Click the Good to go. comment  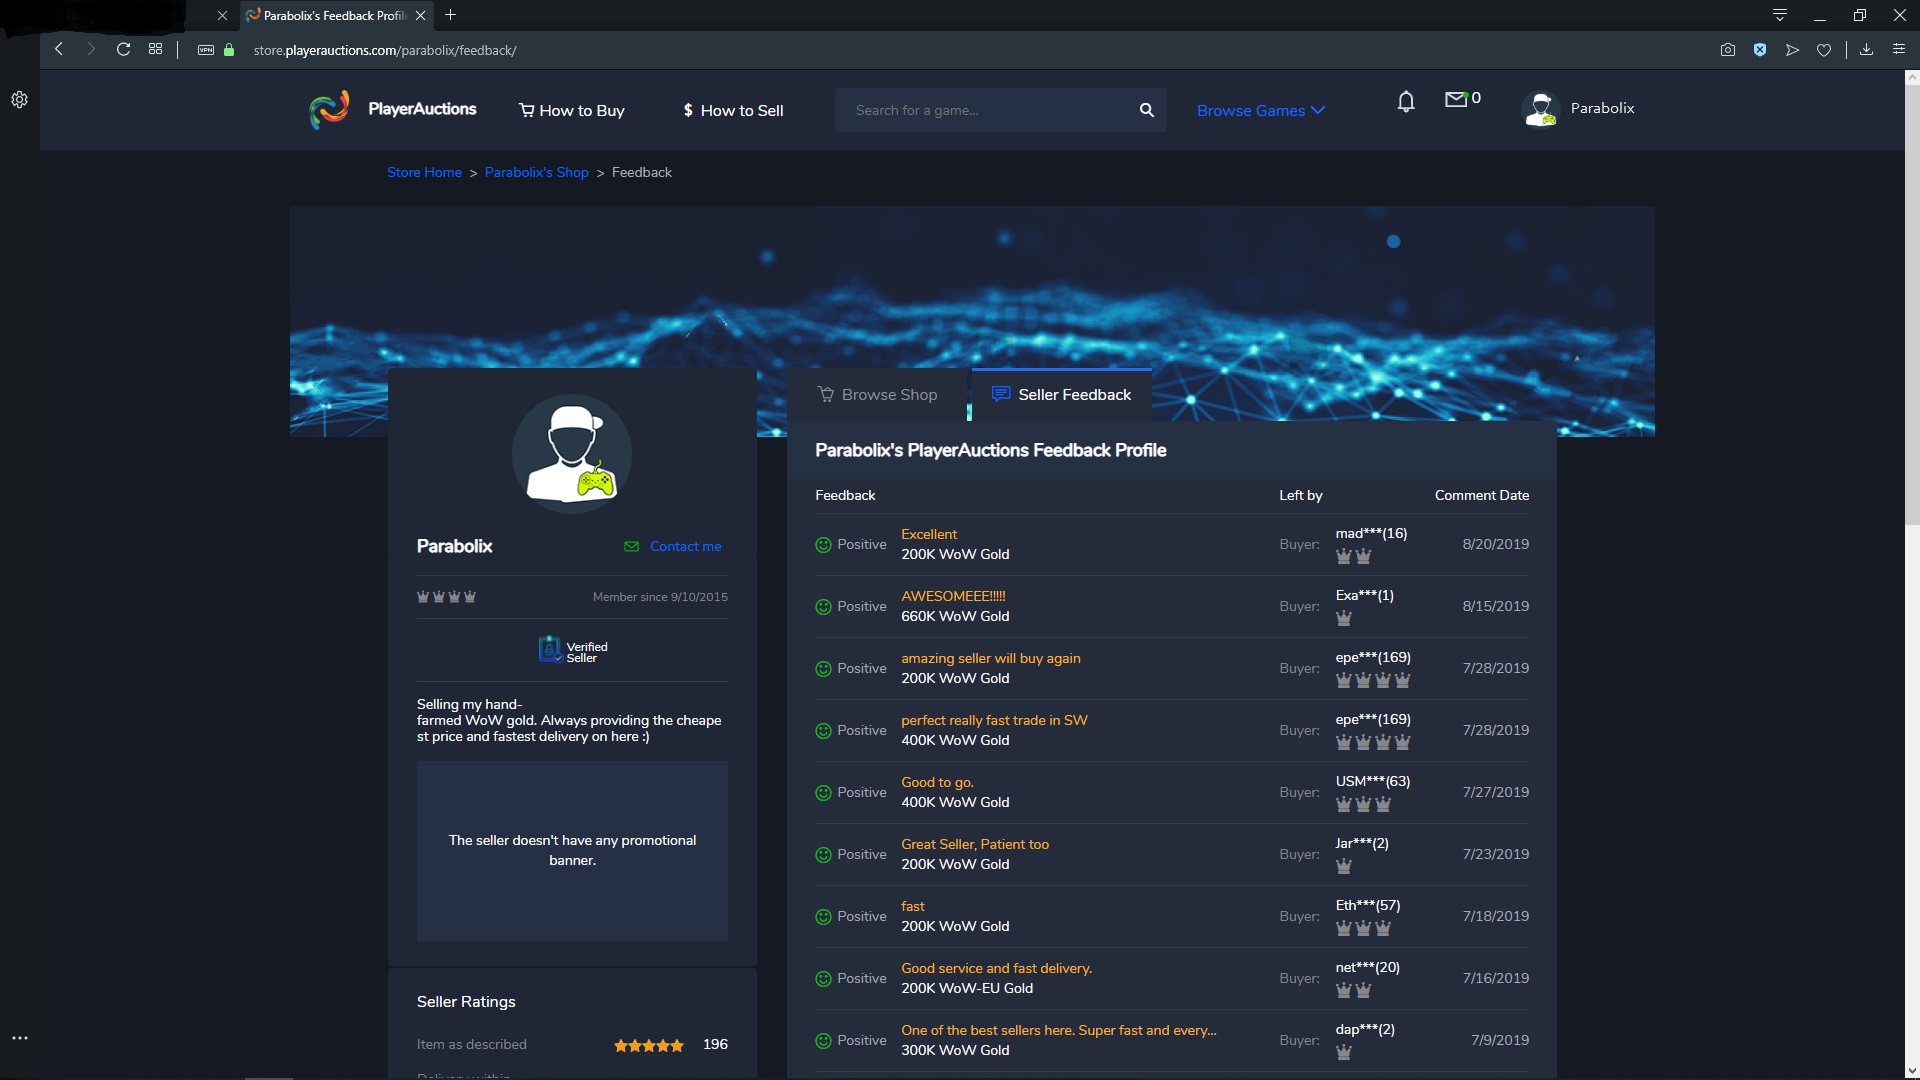(x=937, y=782)
